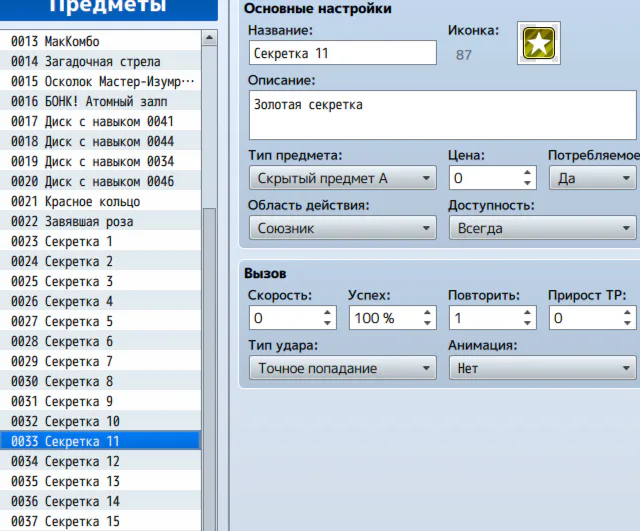This screenshot has height=531, width=640.
Task: Select item 0025 Секретка 3
Action: click(100, 281)
